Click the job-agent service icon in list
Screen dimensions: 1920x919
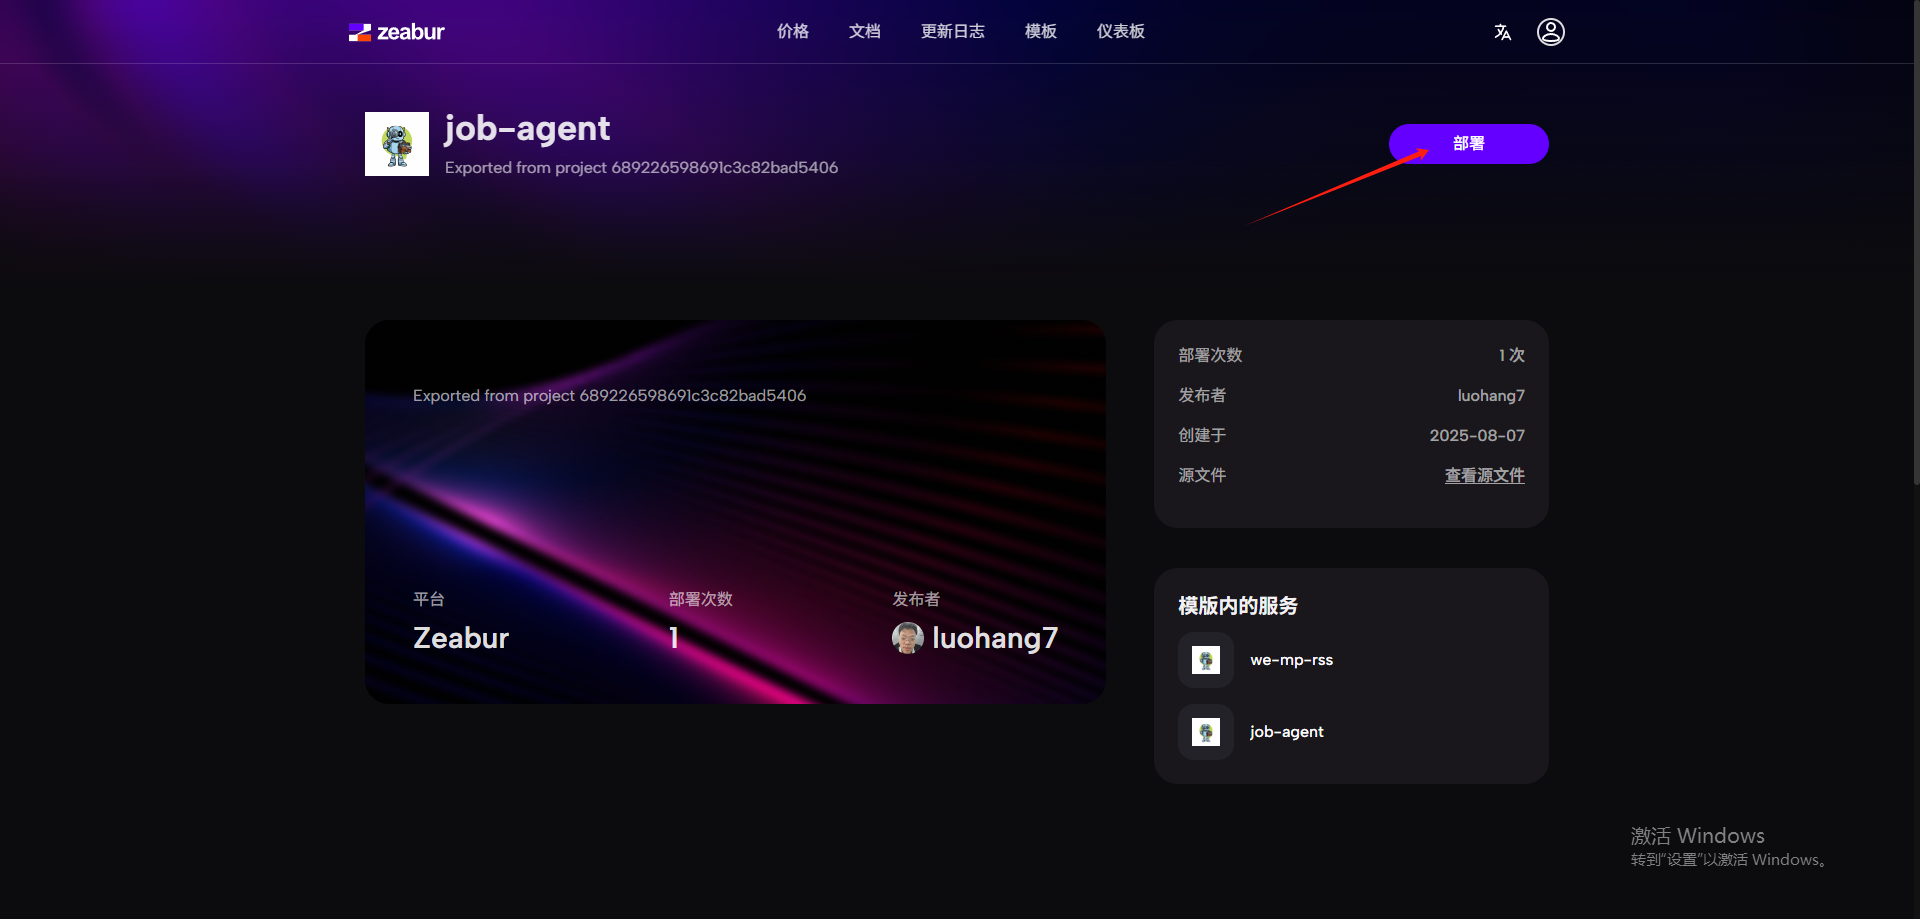(x=1206, y=732)
